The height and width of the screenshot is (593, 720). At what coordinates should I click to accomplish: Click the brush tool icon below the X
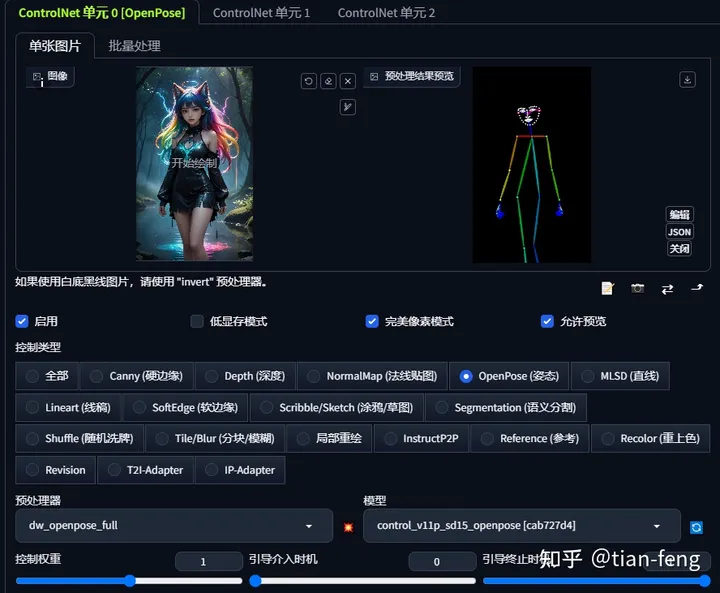click(348, 107)
